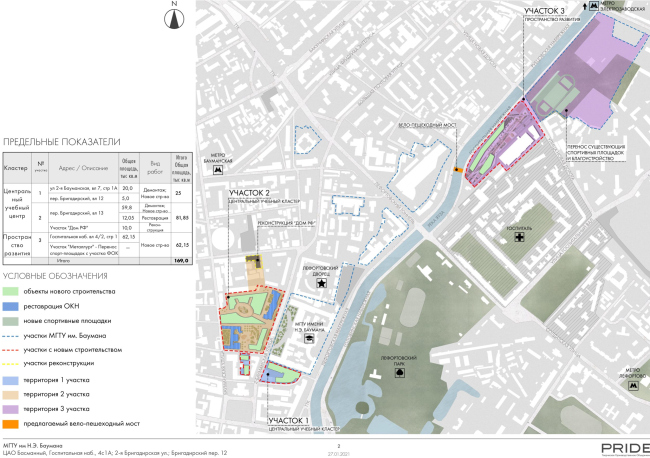Screen dimensions: 650x458
Task: Click the МГТУ Баумана graduation cap icon
Action: (x=310, y=341)
